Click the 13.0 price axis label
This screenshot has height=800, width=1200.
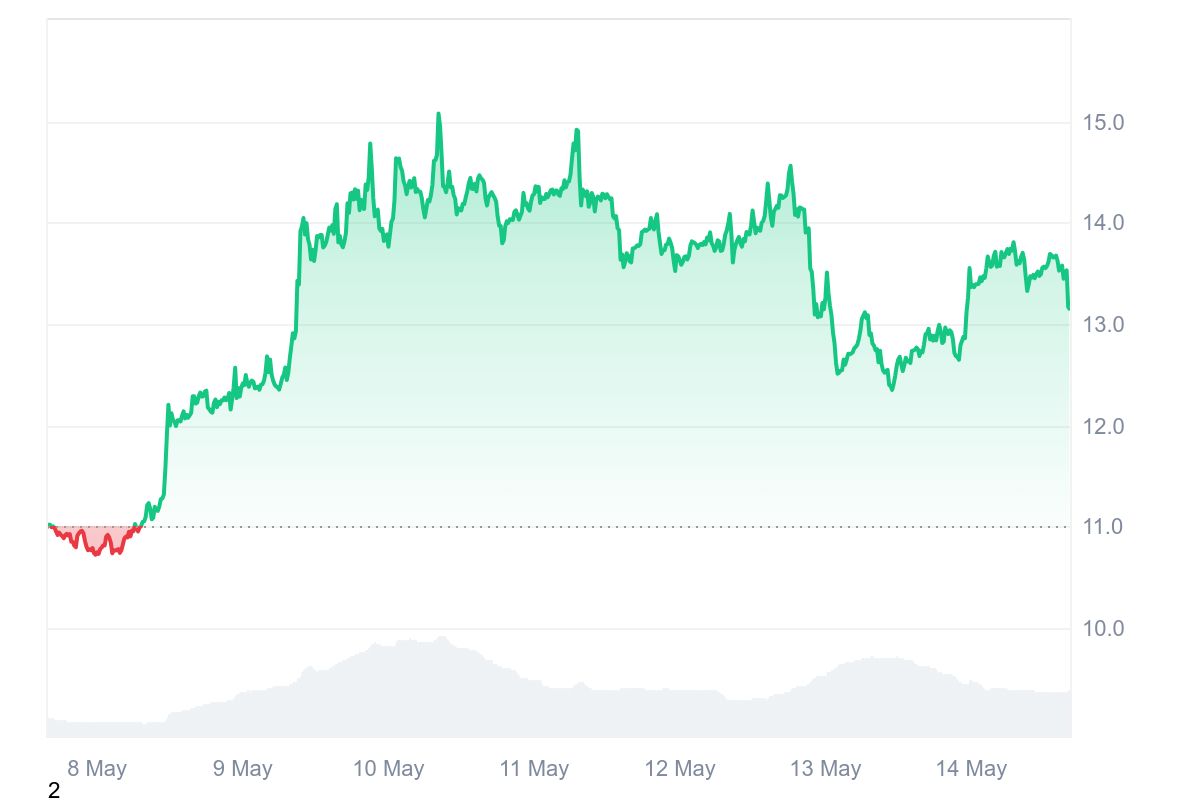point(1103,325)
